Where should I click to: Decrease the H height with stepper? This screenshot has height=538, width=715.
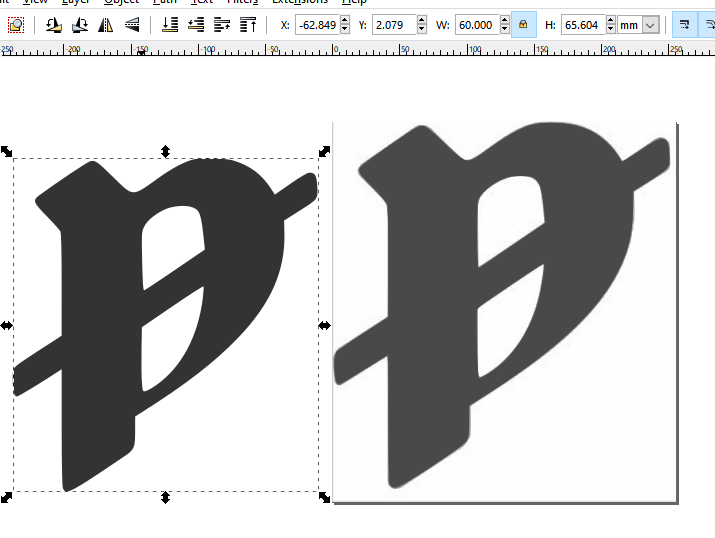610,30
